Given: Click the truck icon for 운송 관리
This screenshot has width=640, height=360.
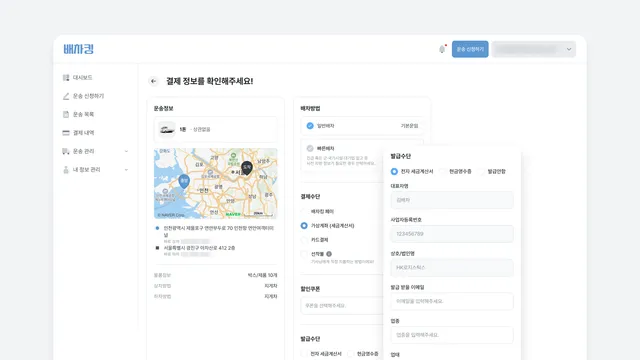Looking at the screenshot, I should [x=66, y=151].
